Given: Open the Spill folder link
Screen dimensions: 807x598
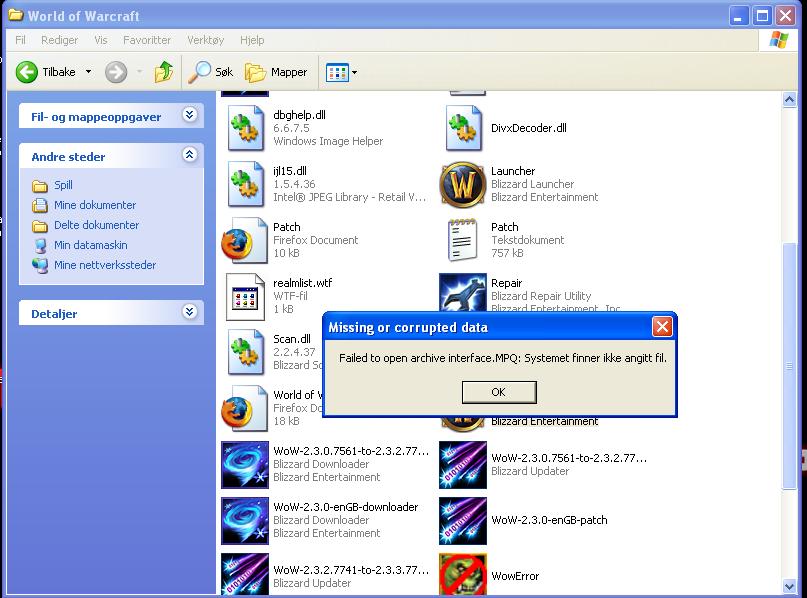Looking at the screenshot, I should pyautogui.click(x=63, y=185).
